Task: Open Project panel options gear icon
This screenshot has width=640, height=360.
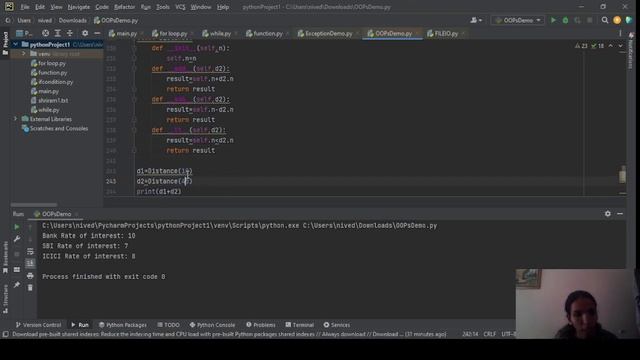Action: coord(85,33)
